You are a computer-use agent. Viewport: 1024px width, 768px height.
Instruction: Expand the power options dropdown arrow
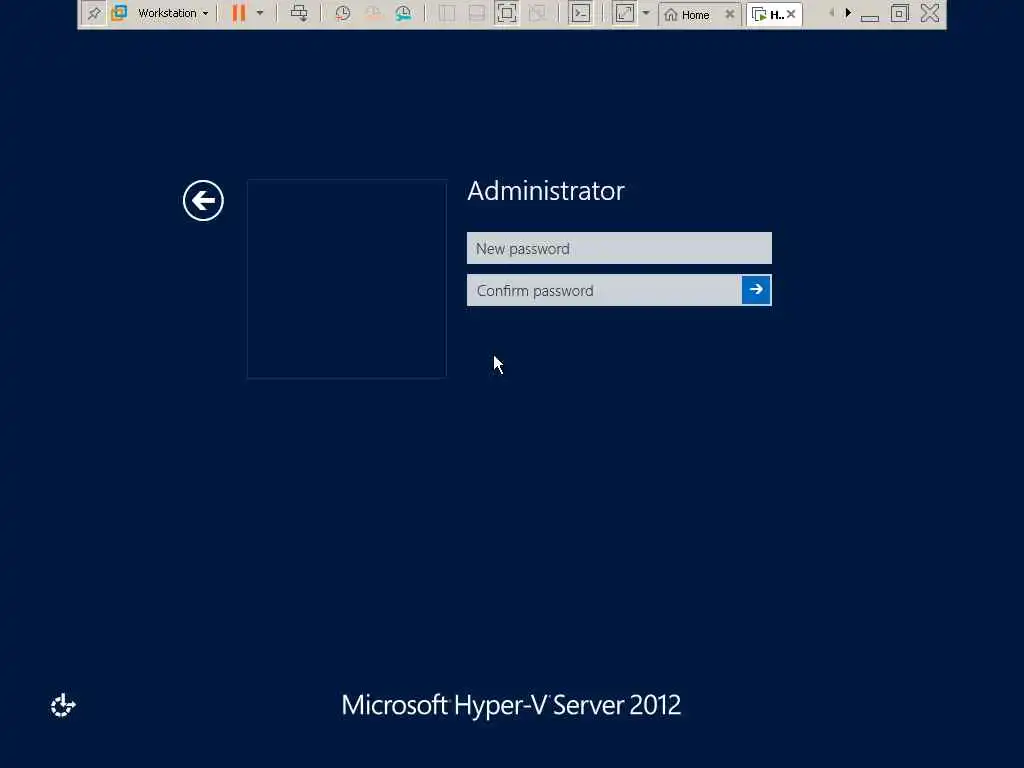pos(260,13)
